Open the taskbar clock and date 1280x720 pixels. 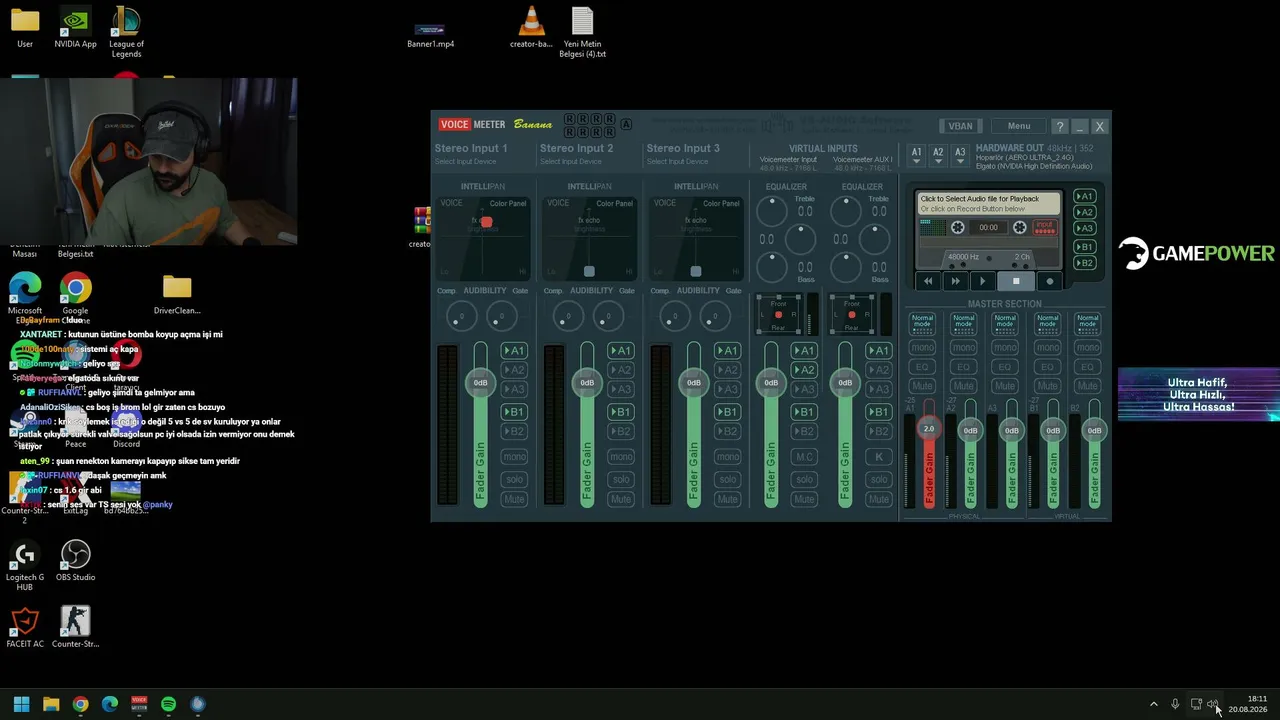pos(1248,704)
